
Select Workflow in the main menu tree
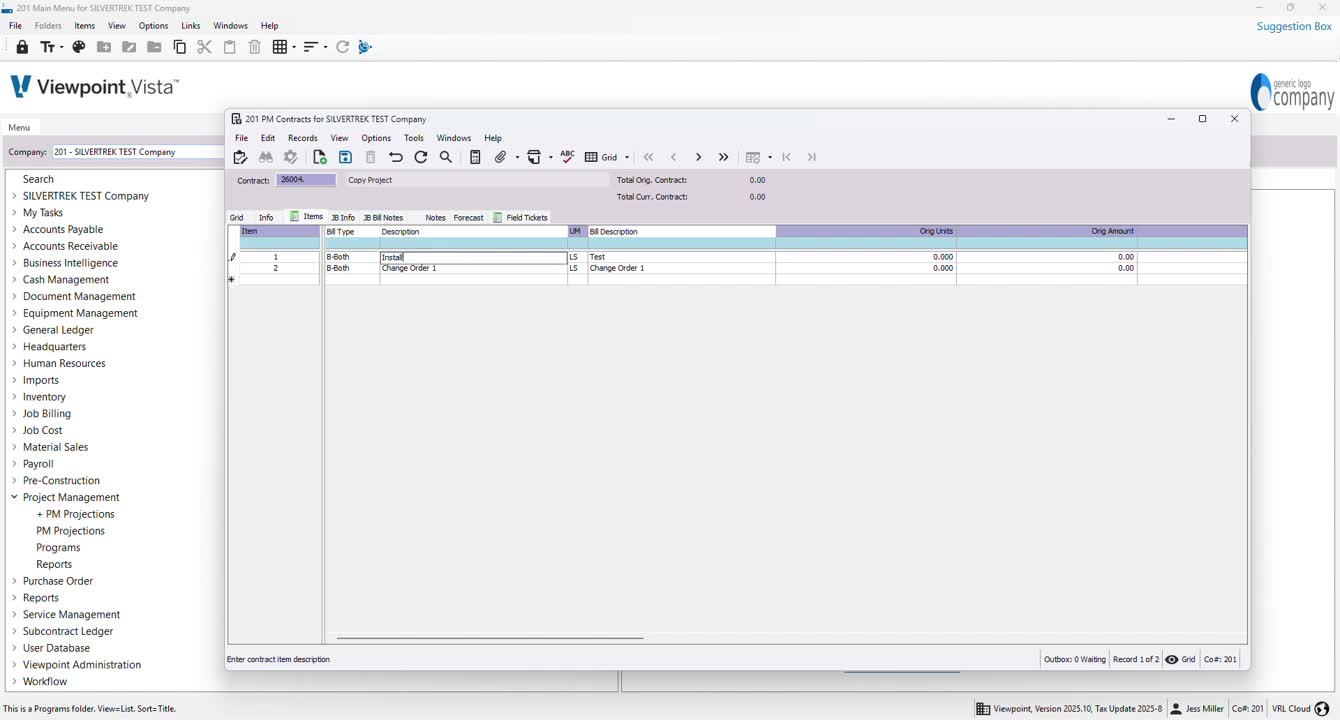tap(45, 682)
